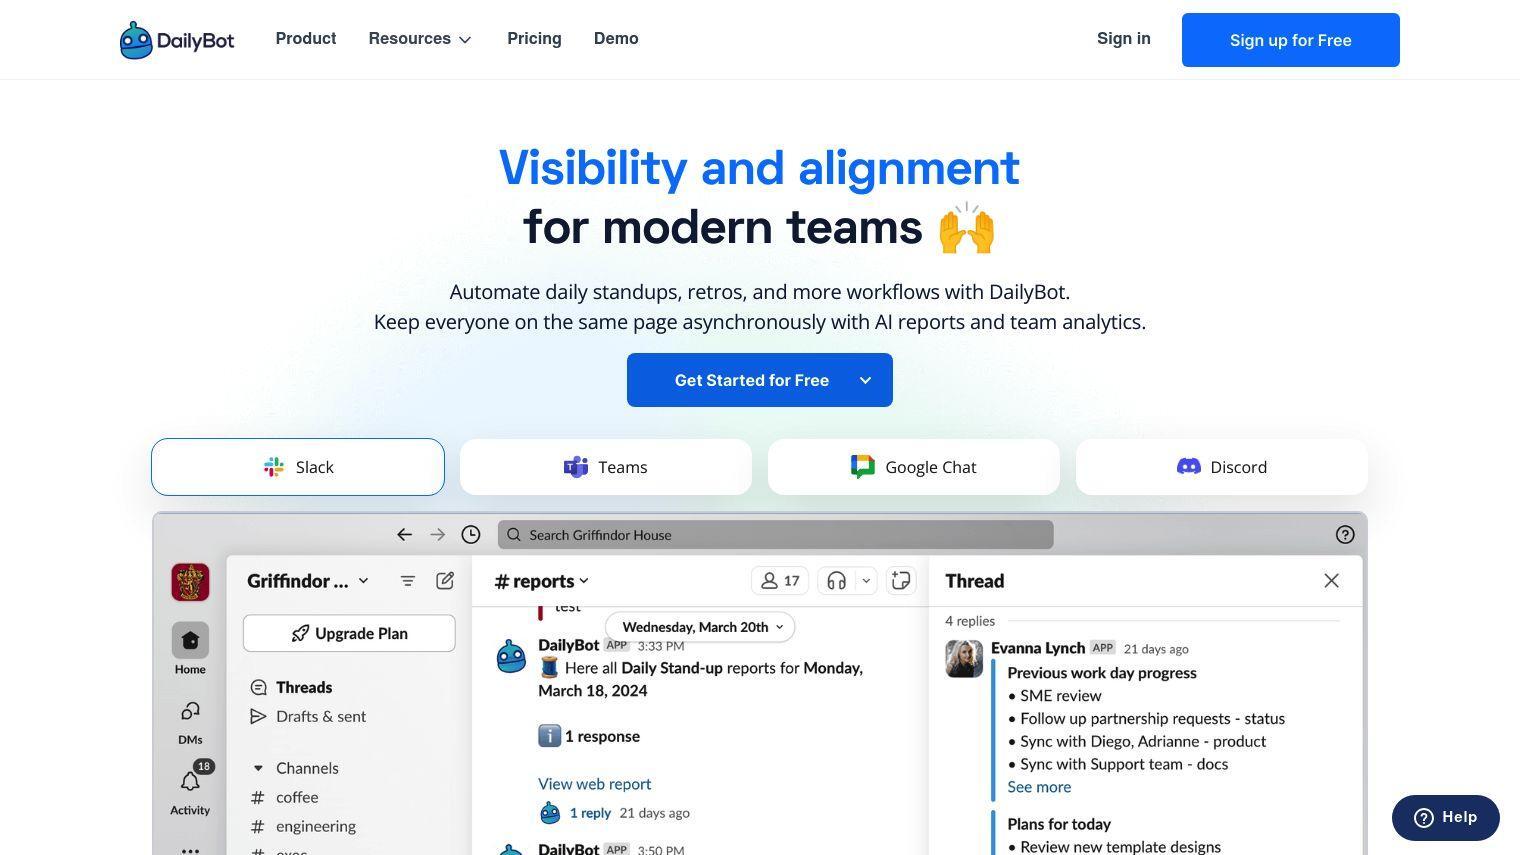Open the Help widget

pyautogui.click(x=1446, y=818)
